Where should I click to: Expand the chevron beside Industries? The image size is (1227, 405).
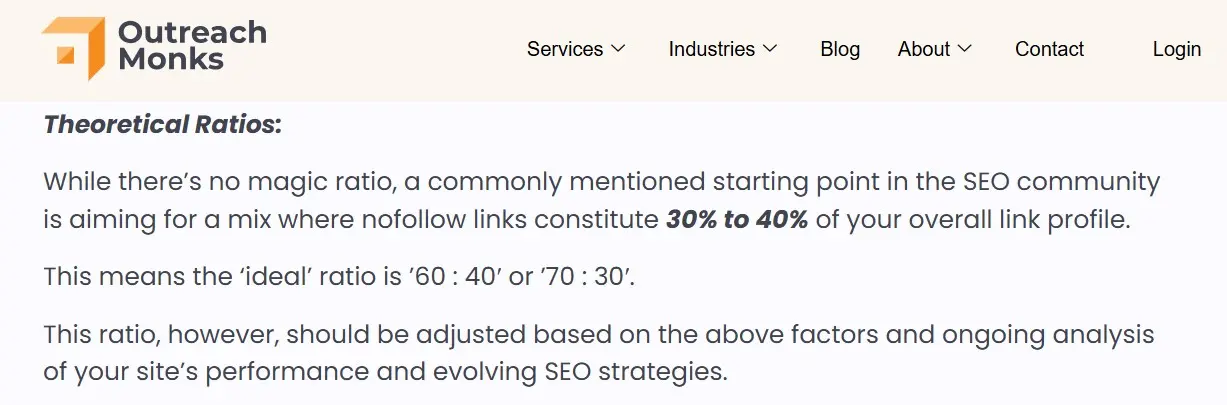[x=770, y=49]
